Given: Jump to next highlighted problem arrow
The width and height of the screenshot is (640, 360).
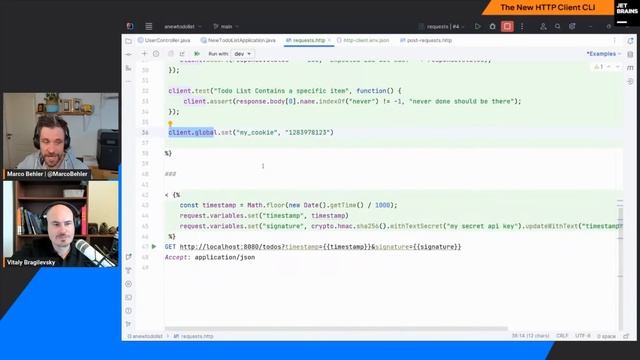Looking at the screenshot, I should 618,67.
